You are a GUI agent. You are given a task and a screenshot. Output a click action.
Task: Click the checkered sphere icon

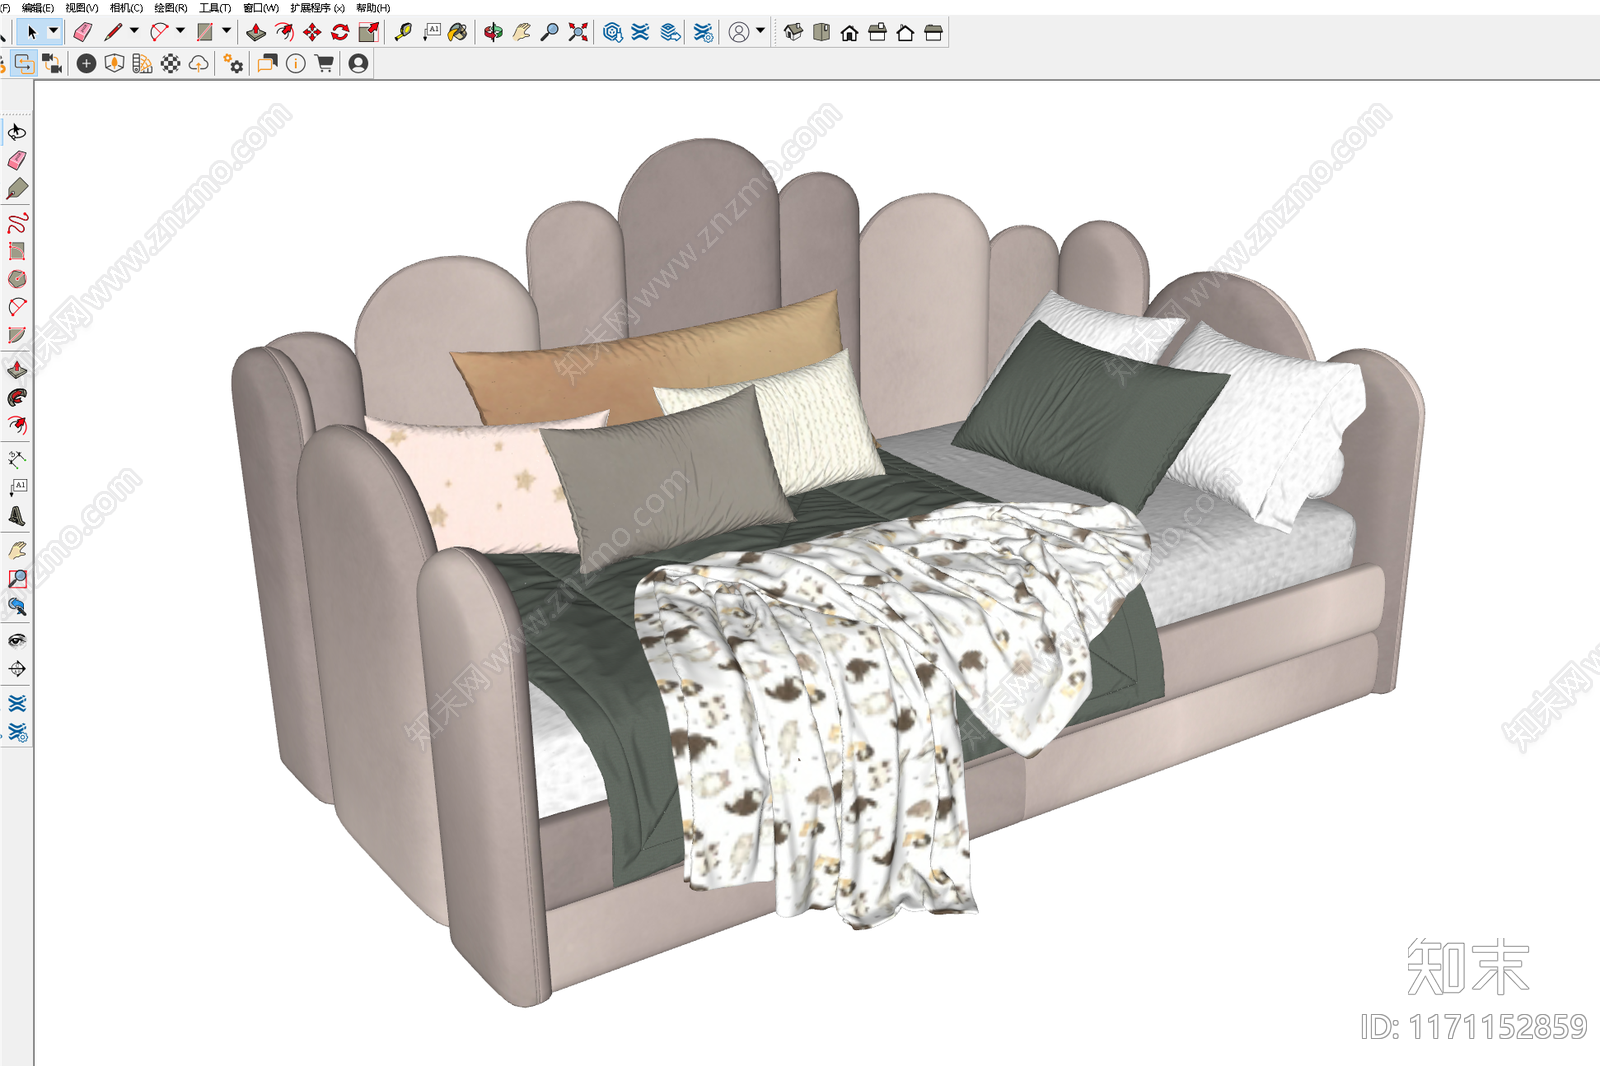pos(171,64)
